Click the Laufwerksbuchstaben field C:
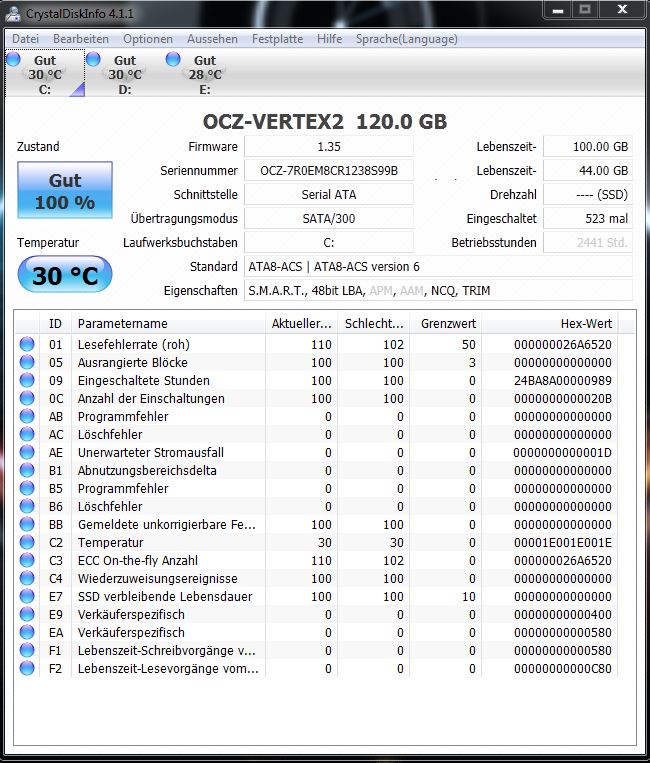Image resolution: width=650 pixels, height=763 pixels. tap(329, 242)
